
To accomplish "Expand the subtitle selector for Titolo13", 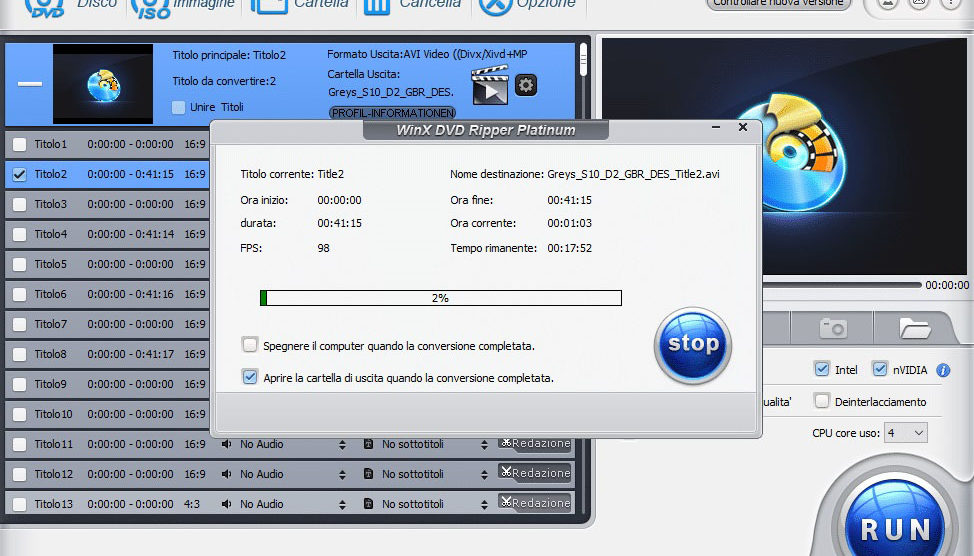I will (x=484, y=504).
